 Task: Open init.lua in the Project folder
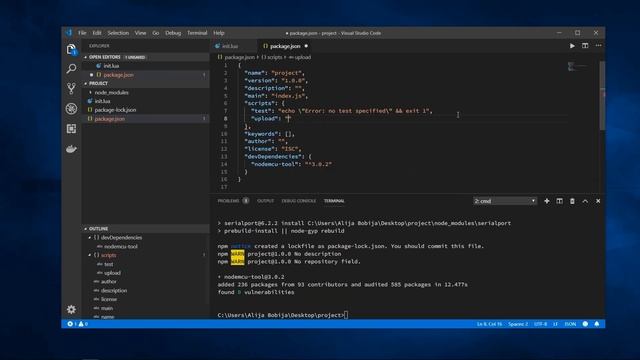tap(102, 101)
